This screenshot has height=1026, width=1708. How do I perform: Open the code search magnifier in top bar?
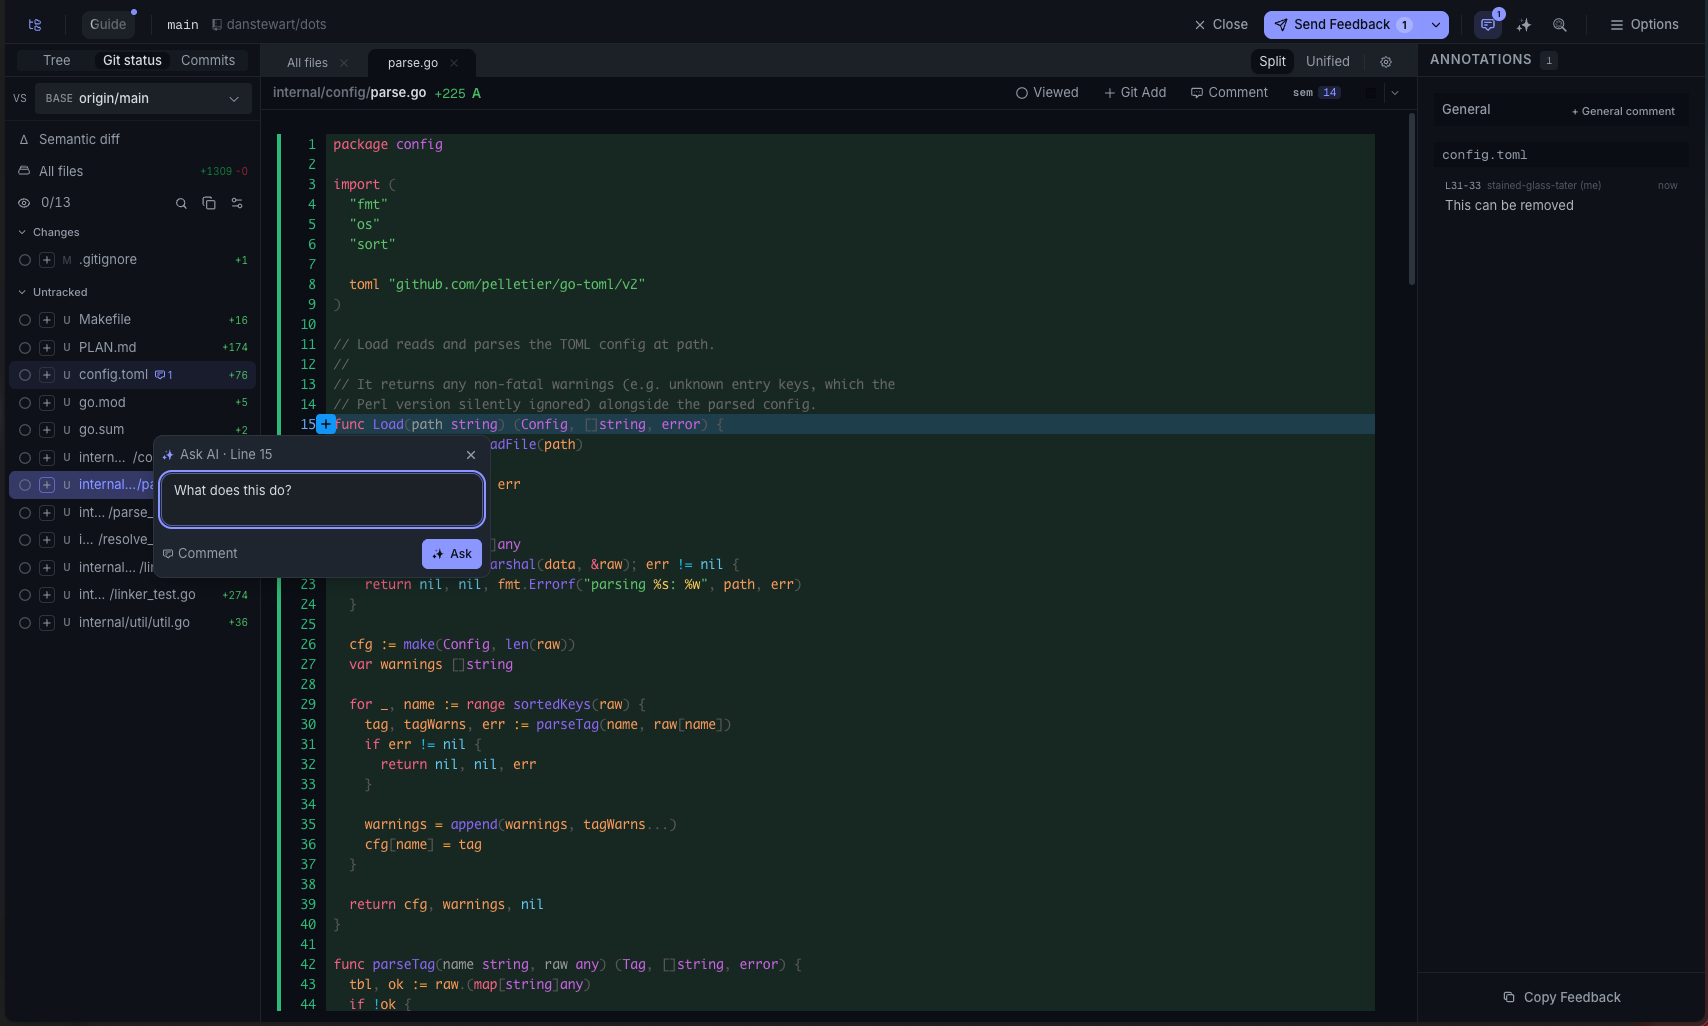pyautogui.click(x=1560, y=25)
